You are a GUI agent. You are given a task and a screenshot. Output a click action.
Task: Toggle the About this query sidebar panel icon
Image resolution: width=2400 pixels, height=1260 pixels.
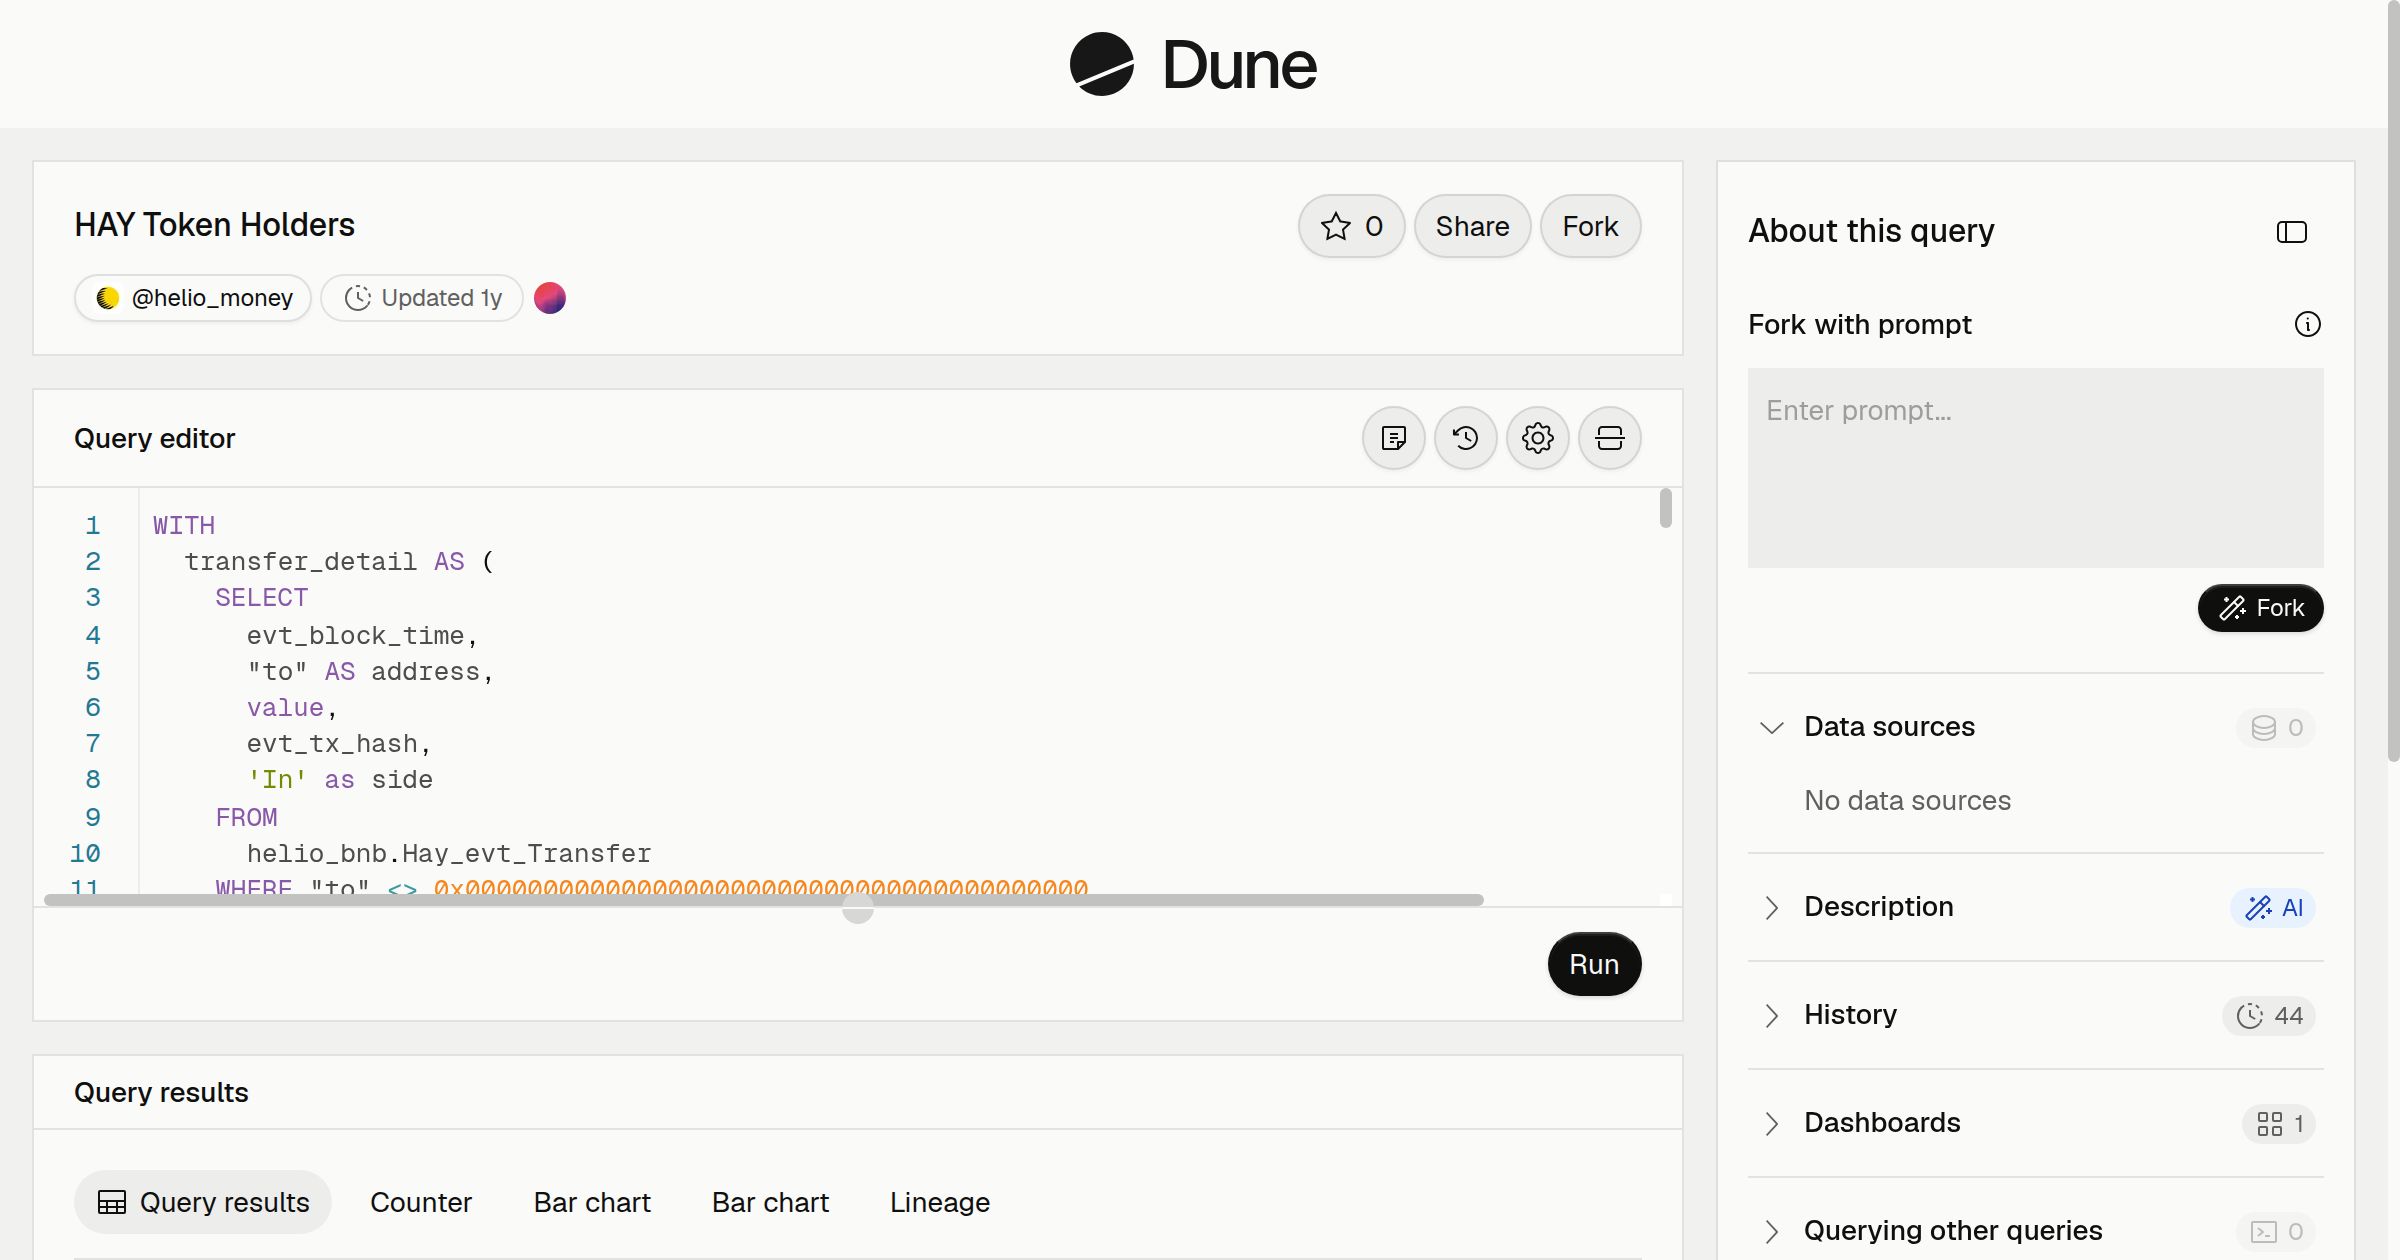click(2291, 232)
